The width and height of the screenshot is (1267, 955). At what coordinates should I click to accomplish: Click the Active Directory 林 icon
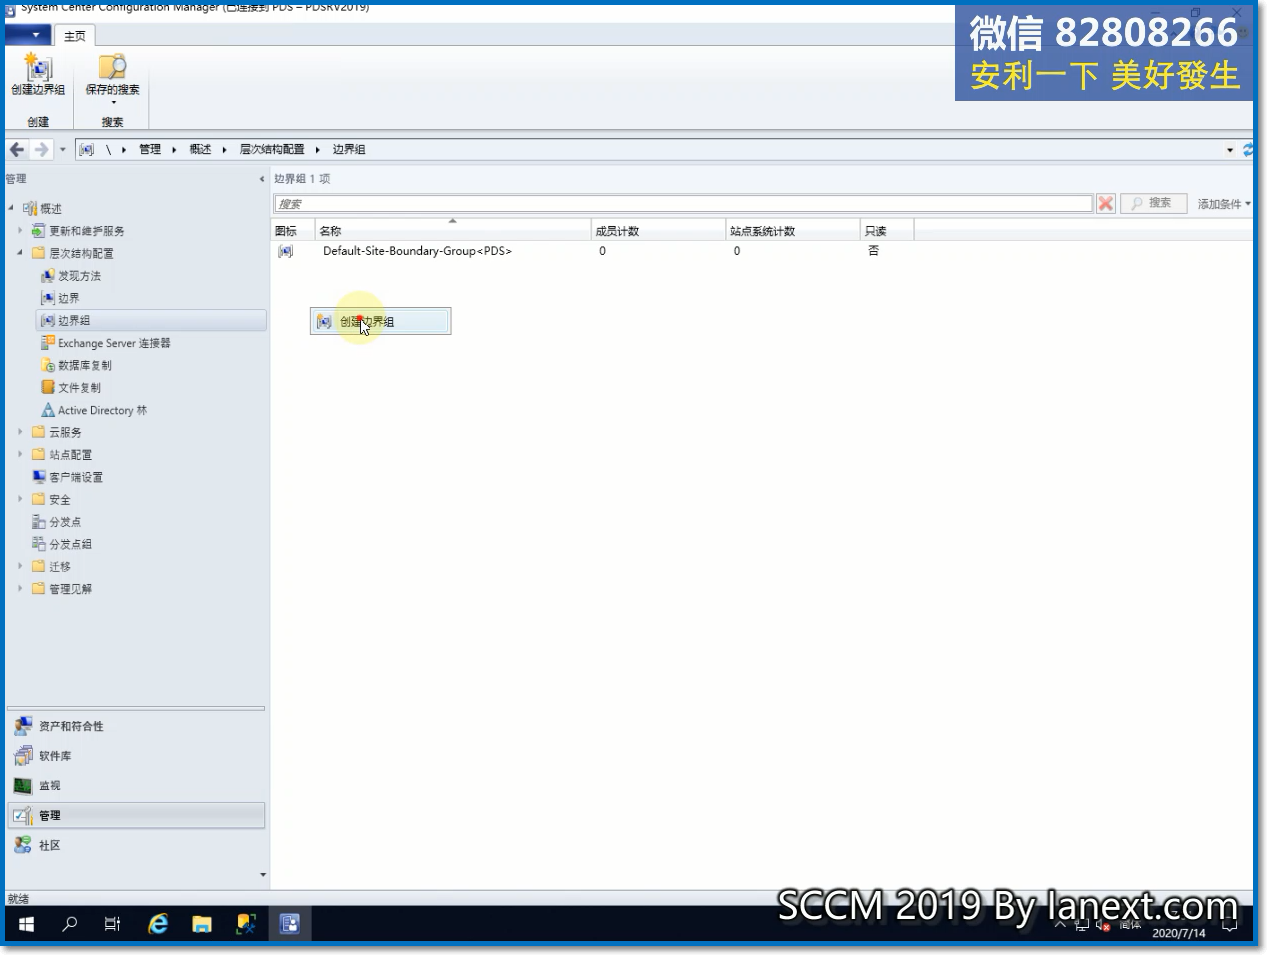point(47,410)
